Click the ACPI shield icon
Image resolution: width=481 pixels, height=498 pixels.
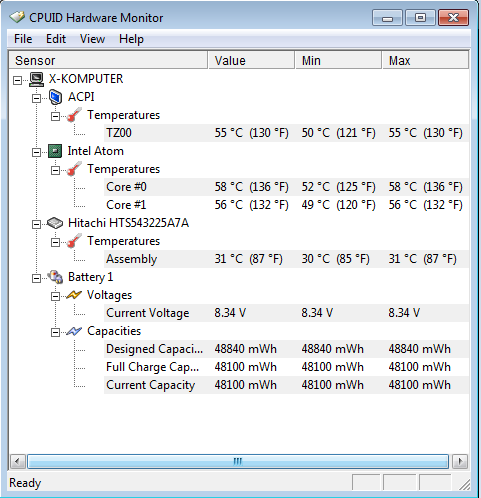[55, 97]
